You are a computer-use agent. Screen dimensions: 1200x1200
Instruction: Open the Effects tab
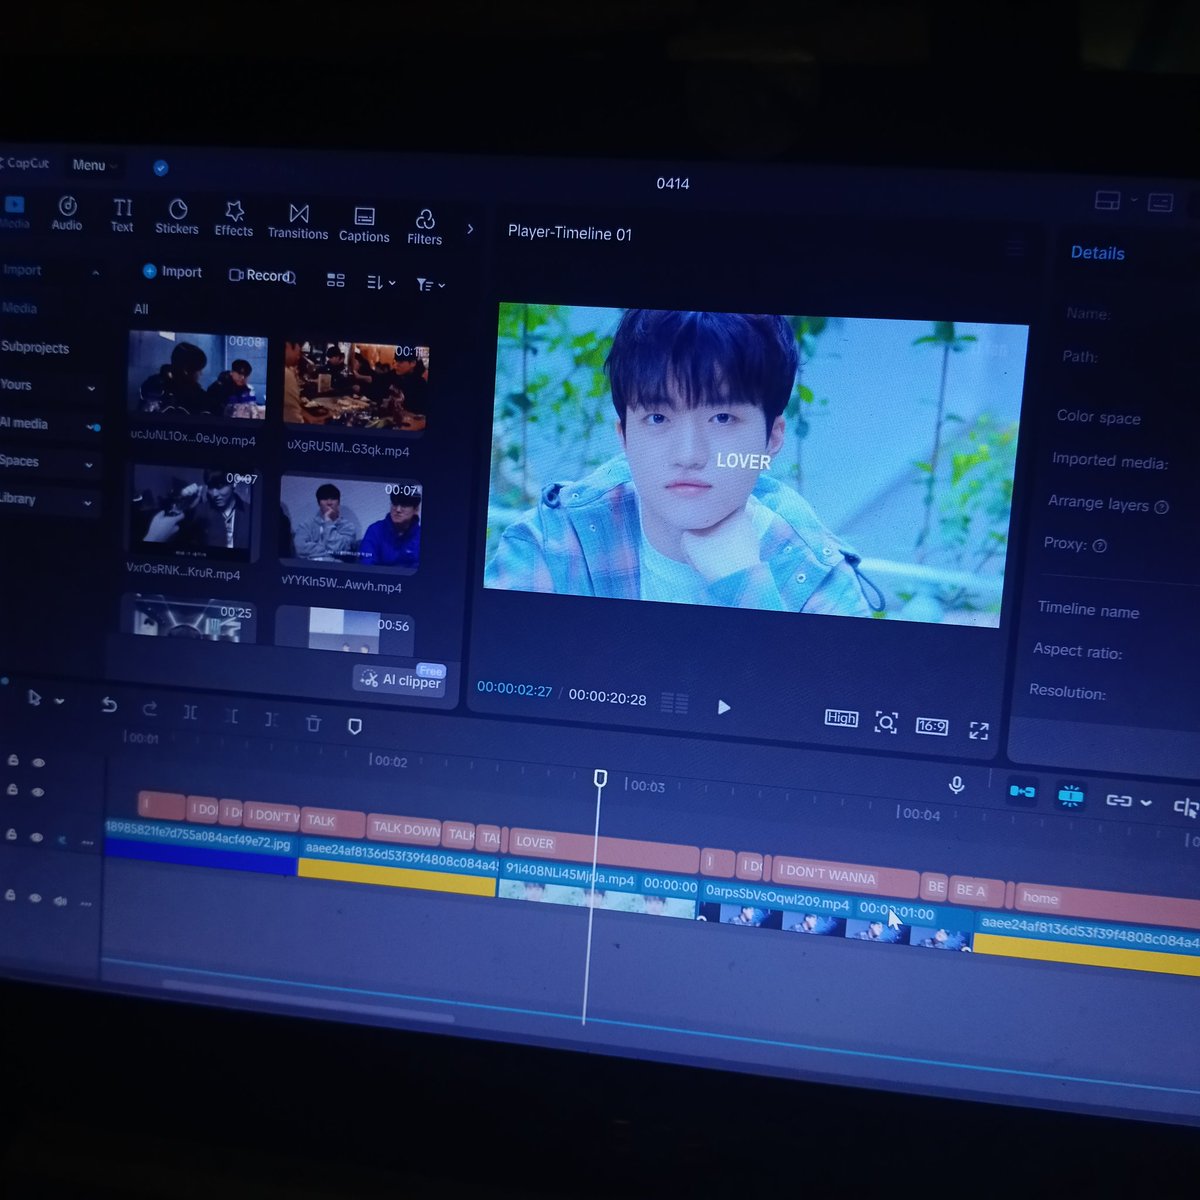234,219
